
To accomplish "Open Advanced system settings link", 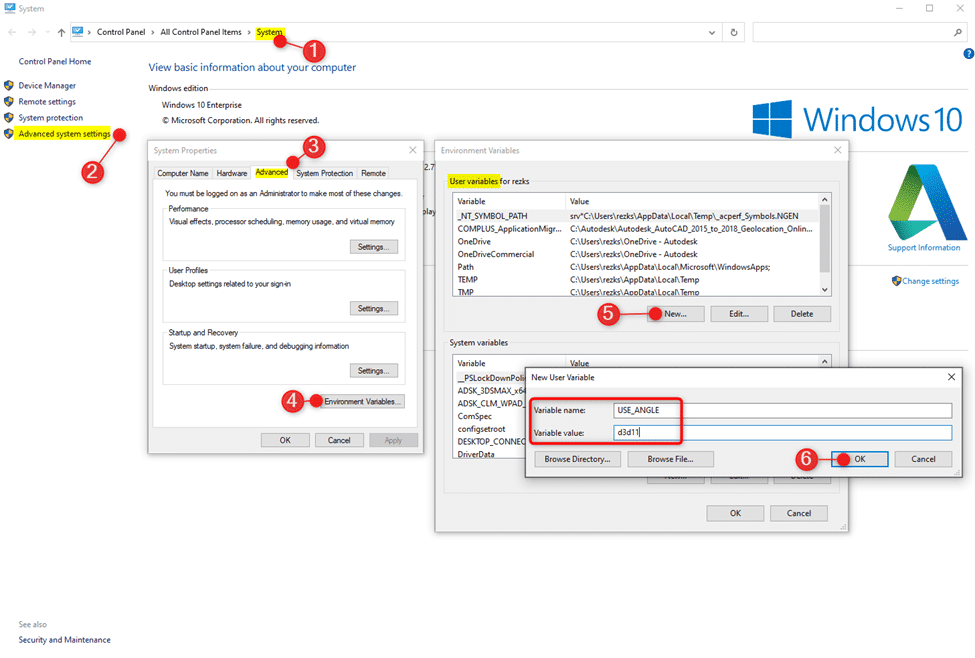I will click(x=65, y=134).
